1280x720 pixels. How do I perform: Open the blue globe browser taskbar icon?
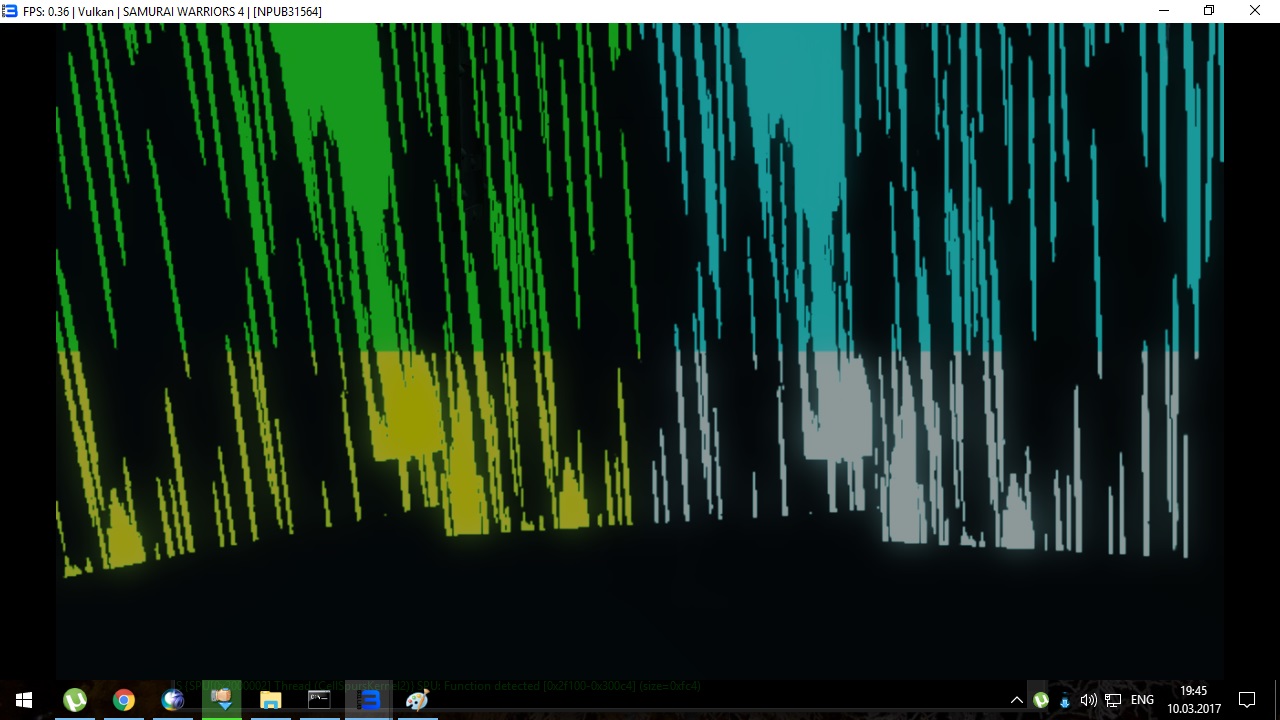click(172, 700)
